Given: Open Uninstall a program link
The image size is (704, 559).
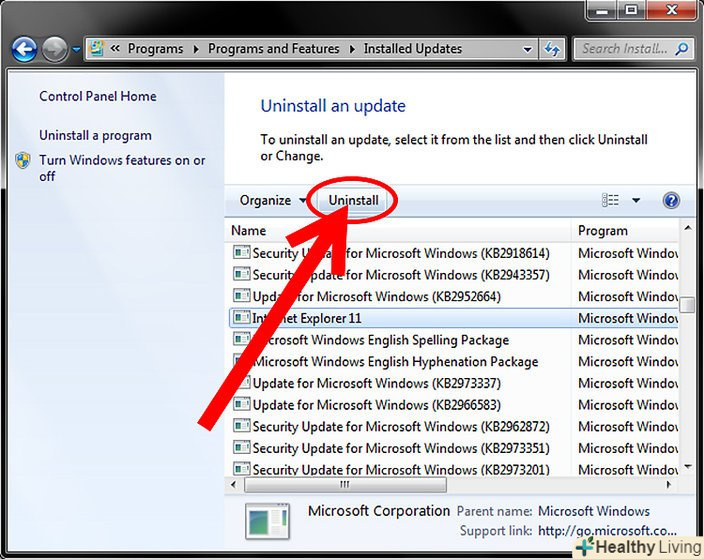Looking at the screenshot, I should click(95, 135).
